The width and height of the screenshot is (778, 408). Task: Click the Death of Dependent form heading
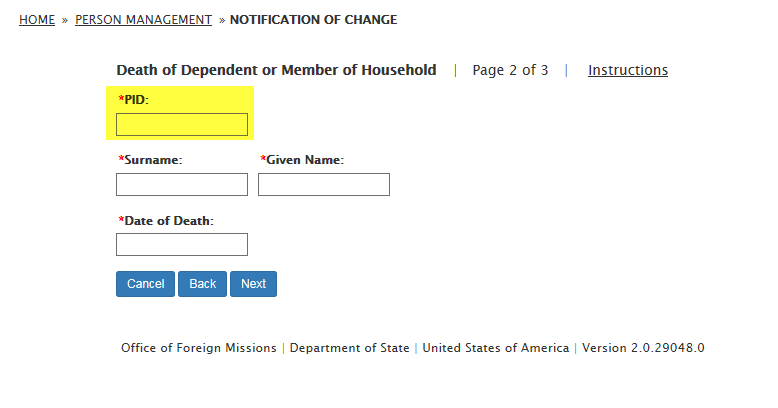tap(276, 70)
